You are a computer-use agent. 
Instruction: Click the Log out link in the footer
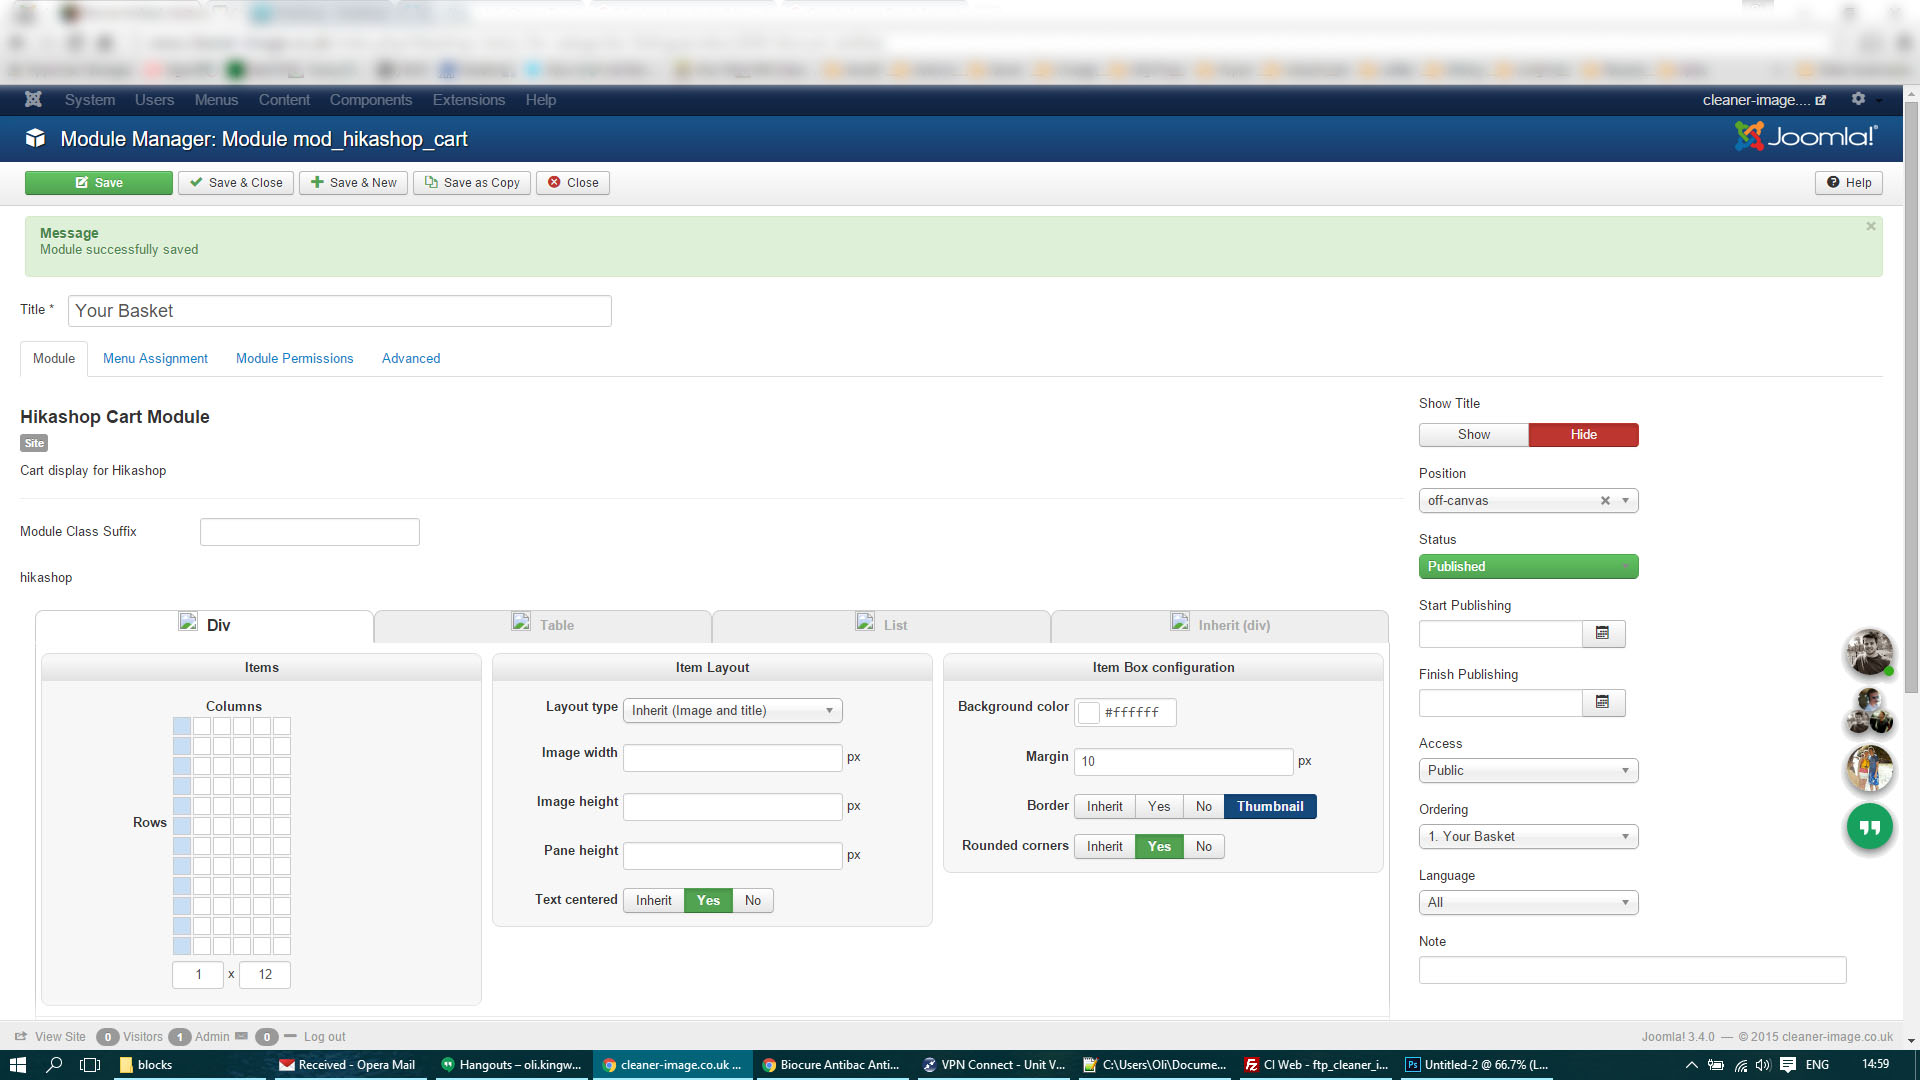pos(324,1037)
